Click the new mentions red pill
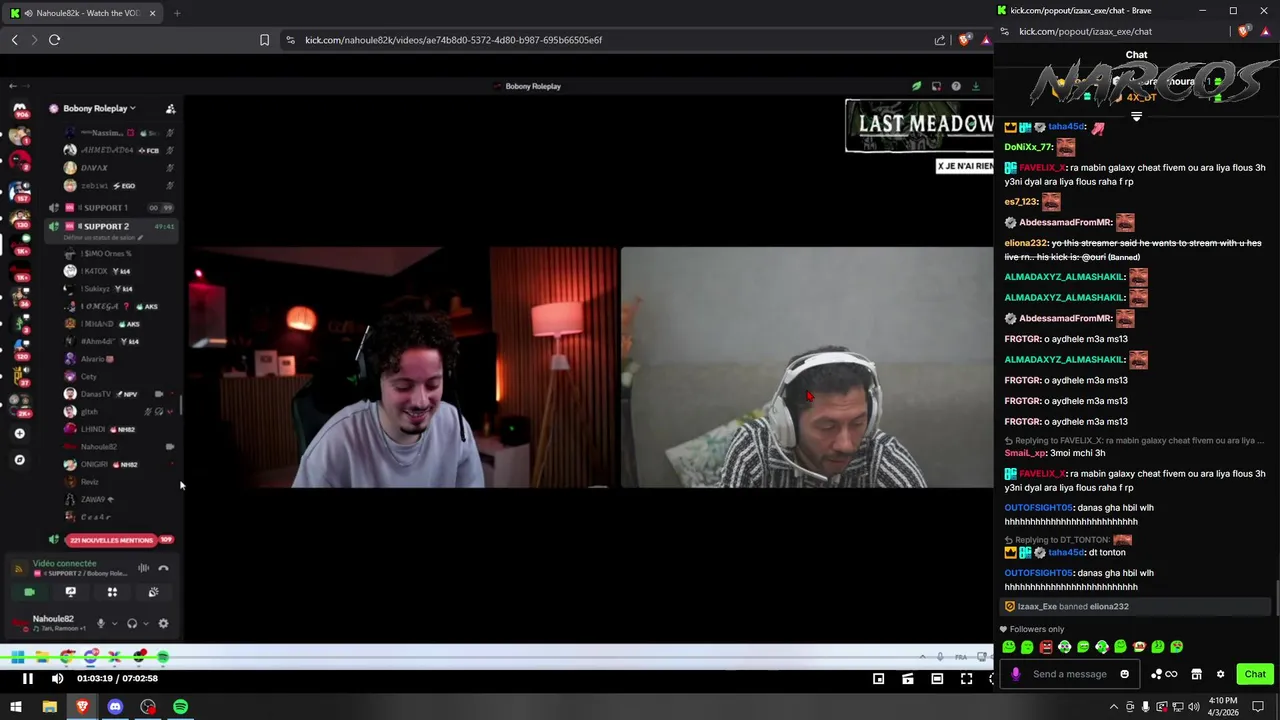Image resolution: width=1280 pixels, height=720 pixels. pos(111,540)
